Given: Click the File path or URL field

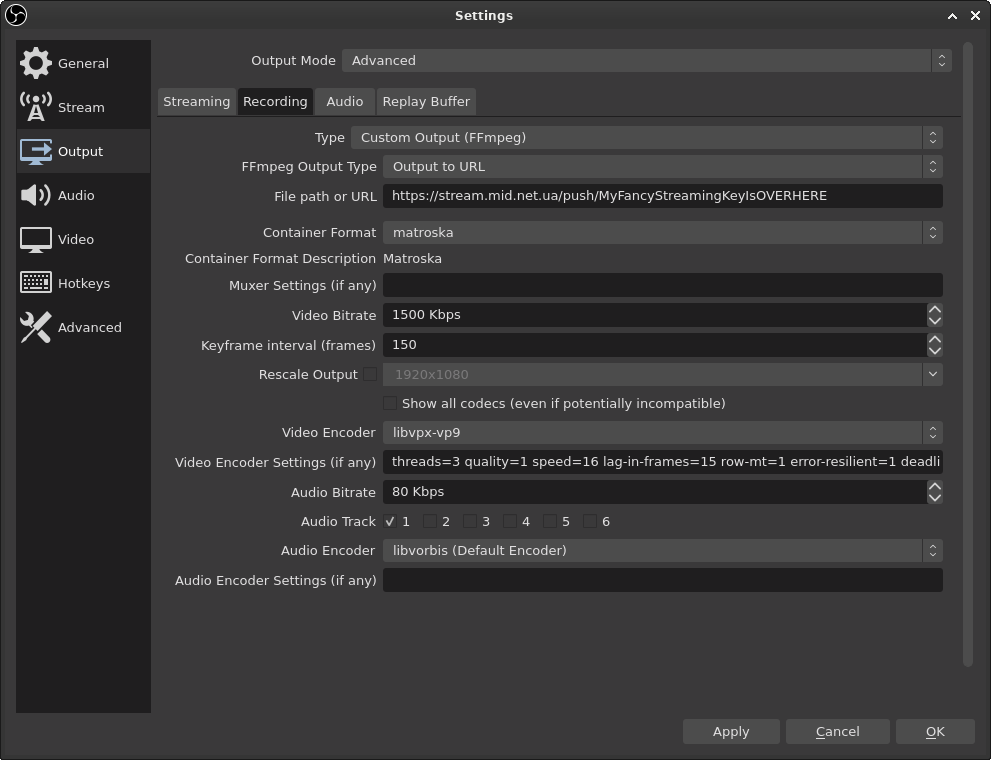Looking at the screenshot, I should [x=662, y=196].
